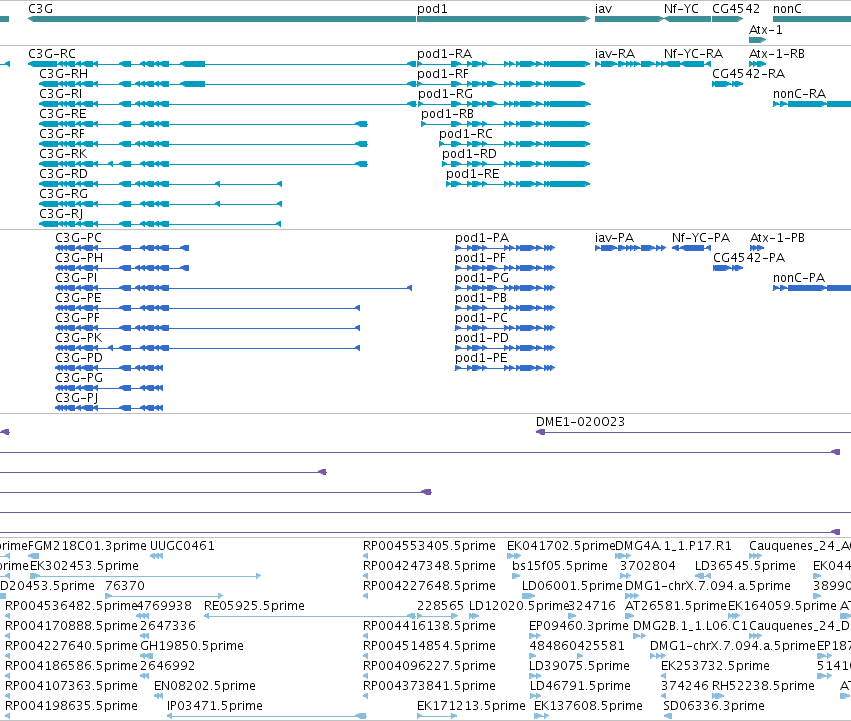The image size is (851, 721).
Task: Select EST 484860425581 label
Action: tap(577, 646)
